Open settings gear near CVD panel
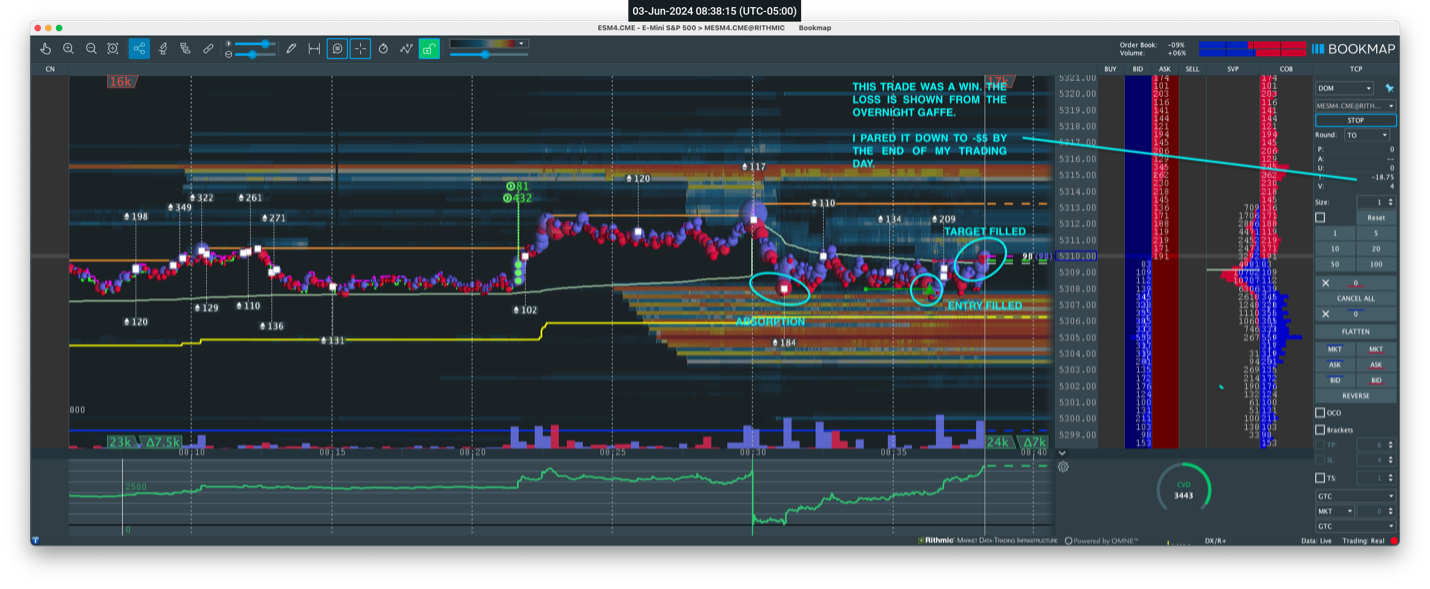The image size is (1430, 589). point(1063,466)
